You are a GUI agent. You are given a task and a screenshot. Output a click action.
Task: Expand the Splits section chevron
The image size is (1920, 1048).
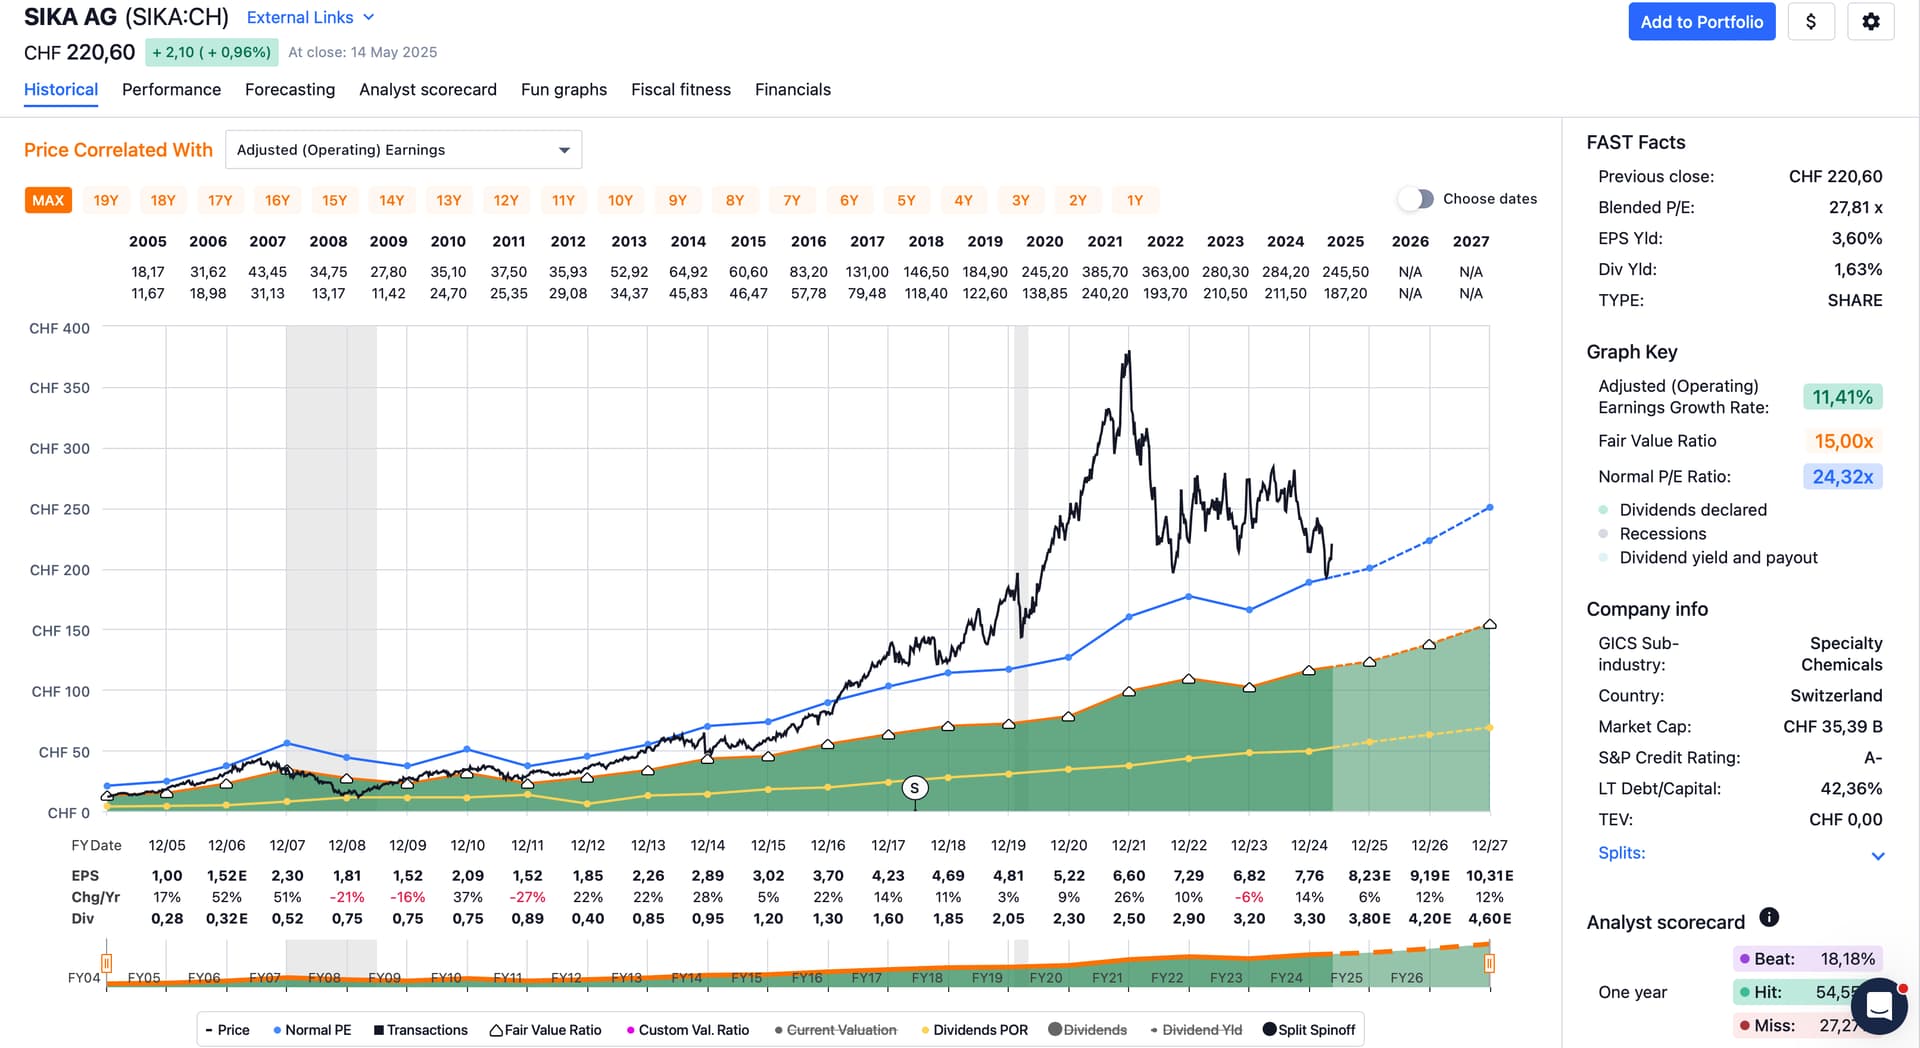click(1877, 855)
